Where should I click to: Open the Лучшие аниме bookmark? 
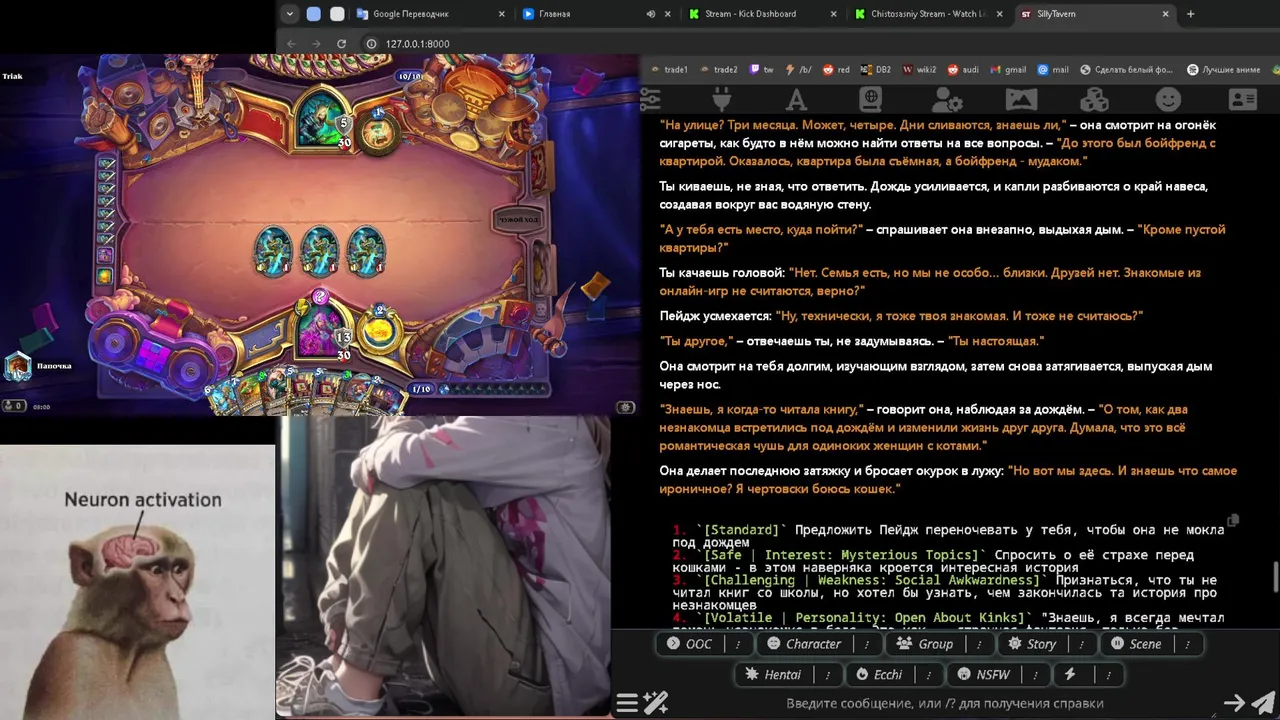[x=1223, y=70]
